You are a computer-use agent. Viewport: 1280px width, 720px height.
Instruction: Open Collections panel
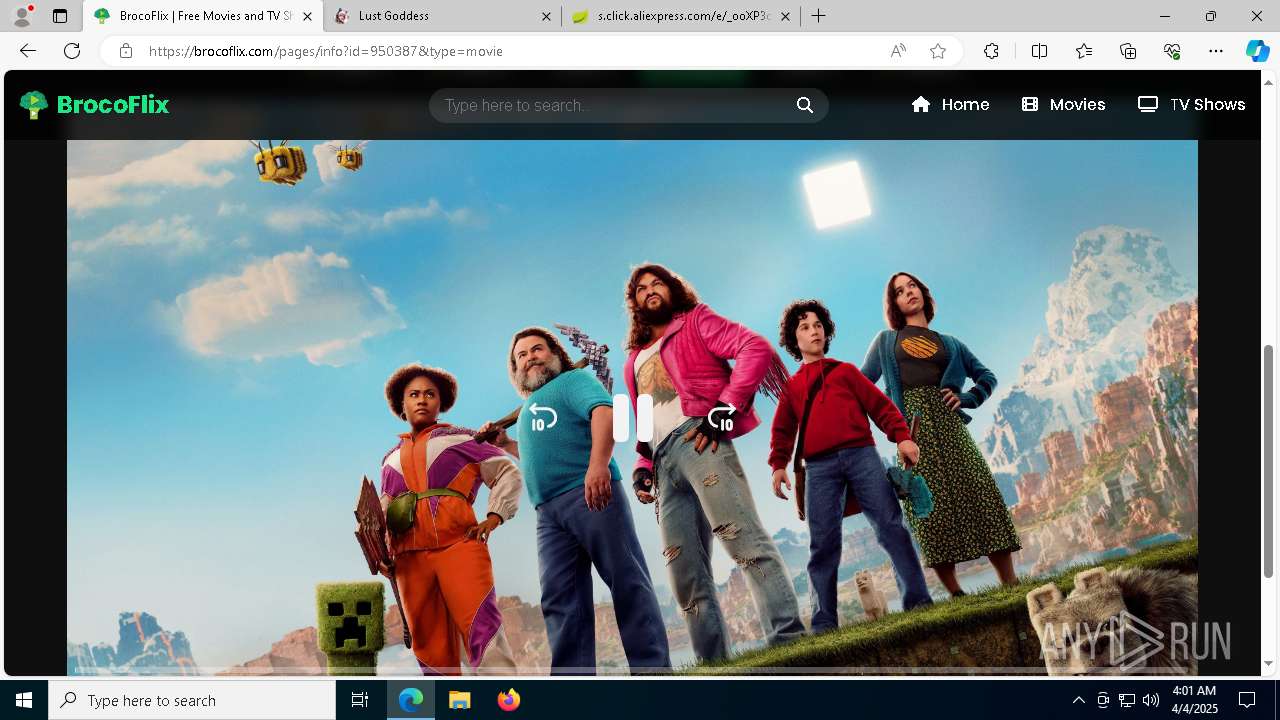pos(1128,51)
